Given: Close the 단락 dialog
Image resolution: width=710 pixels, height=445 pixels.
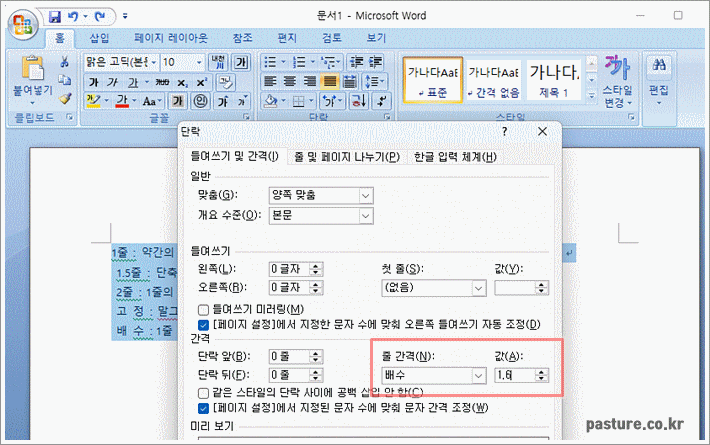Looking at the screenshot, I should click(542, 131).
